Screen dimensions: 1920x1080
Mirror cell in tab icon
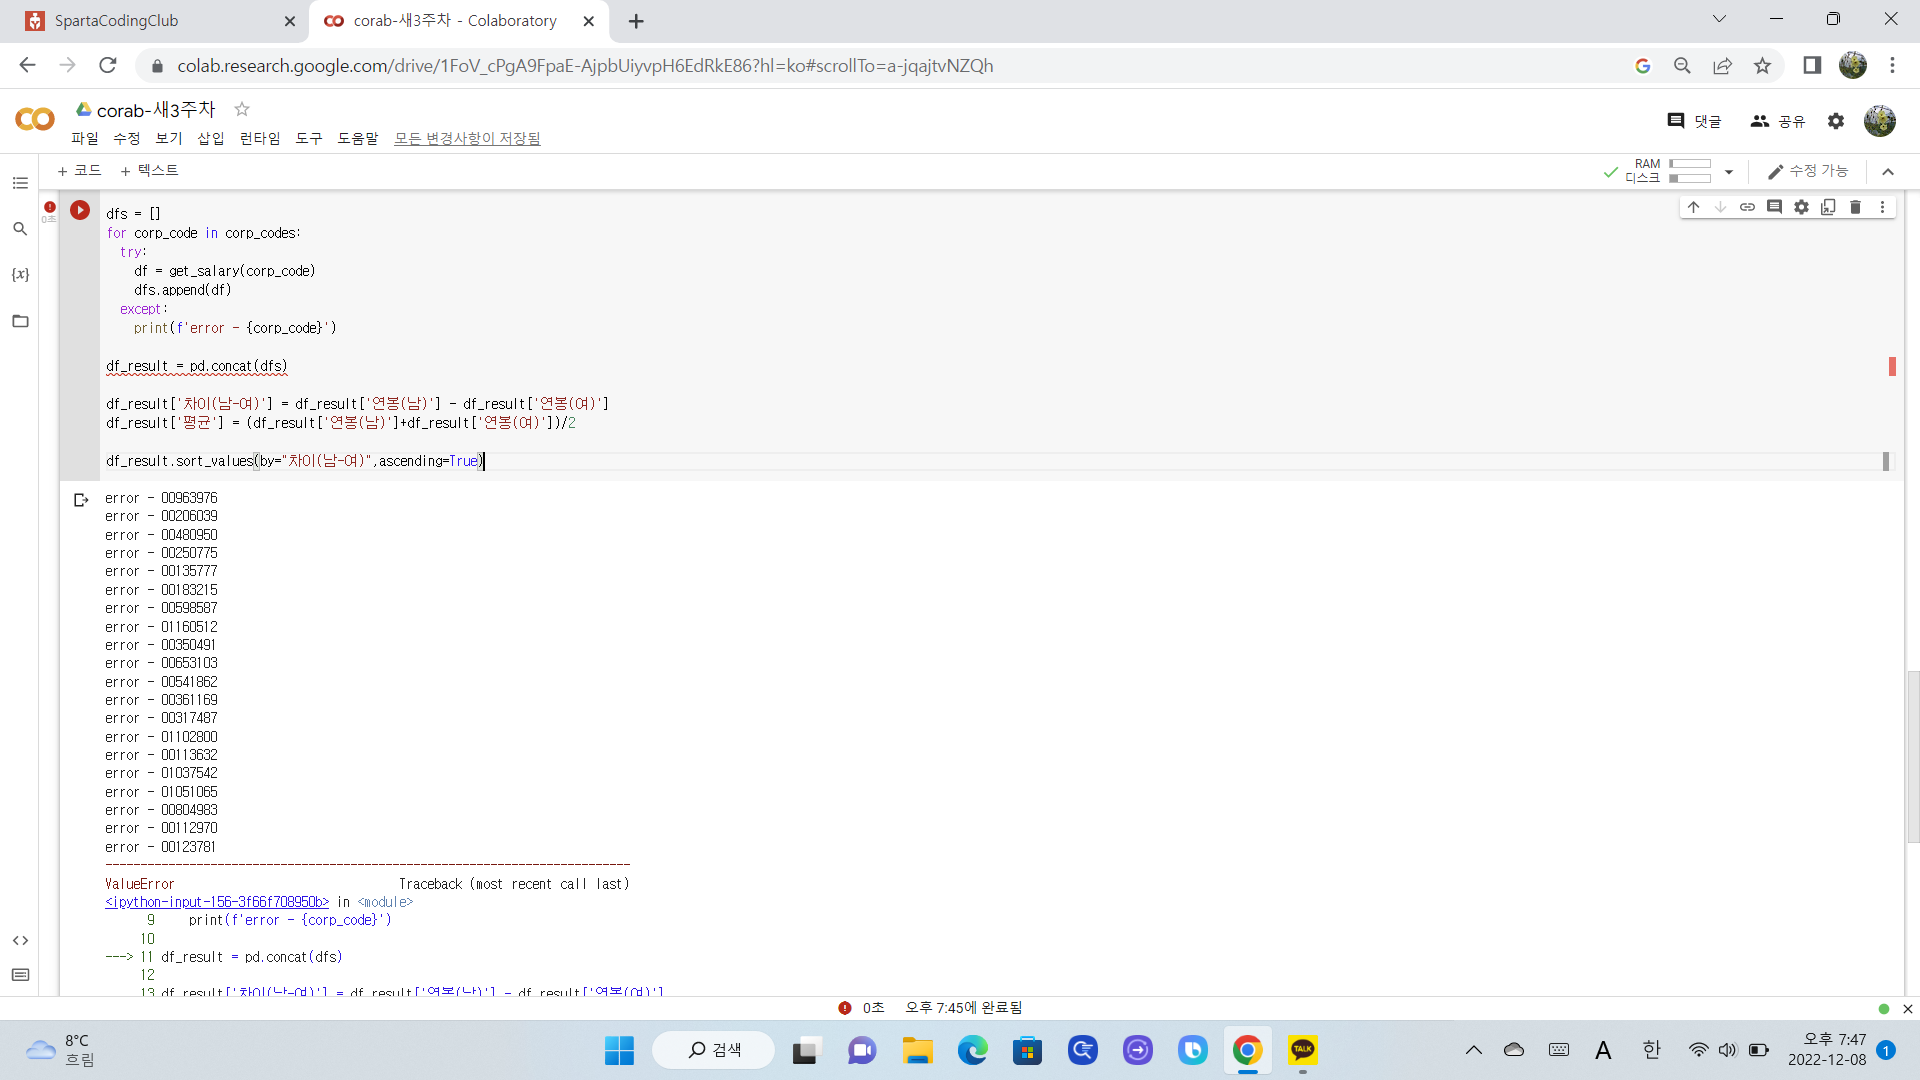point(1828,207)
